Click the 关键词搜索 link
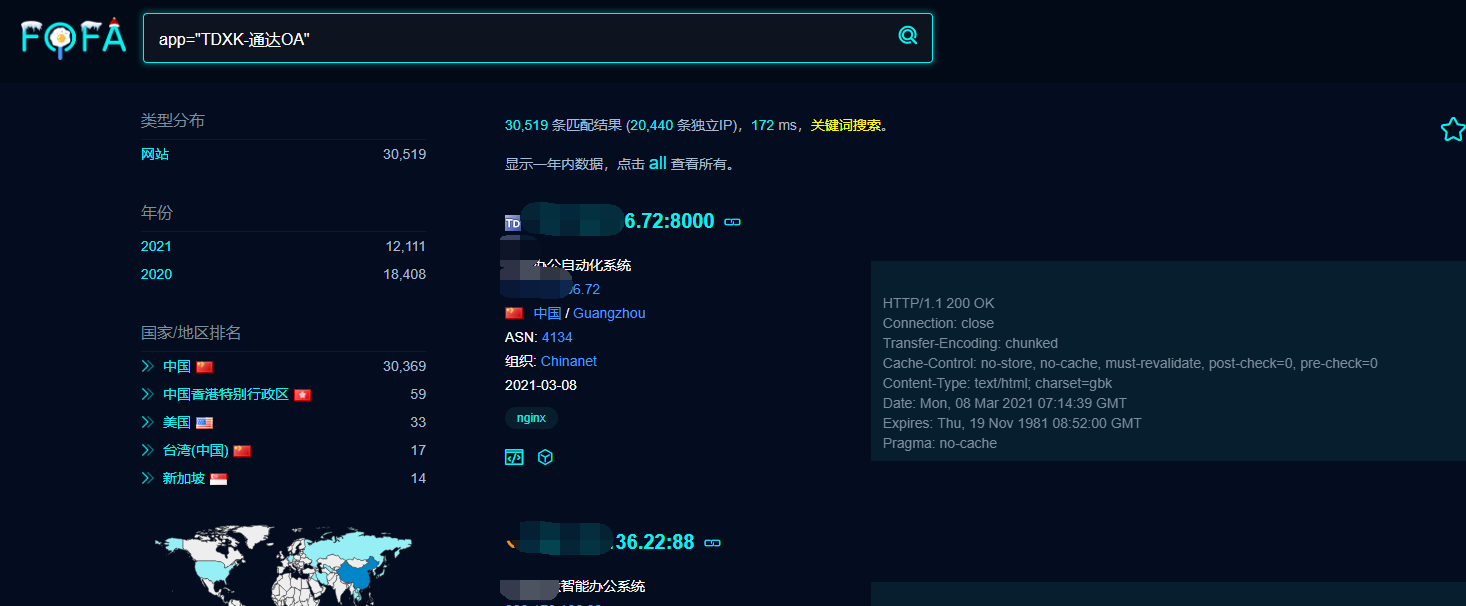This screenshot has width=1466, height=606. (846, 125)
